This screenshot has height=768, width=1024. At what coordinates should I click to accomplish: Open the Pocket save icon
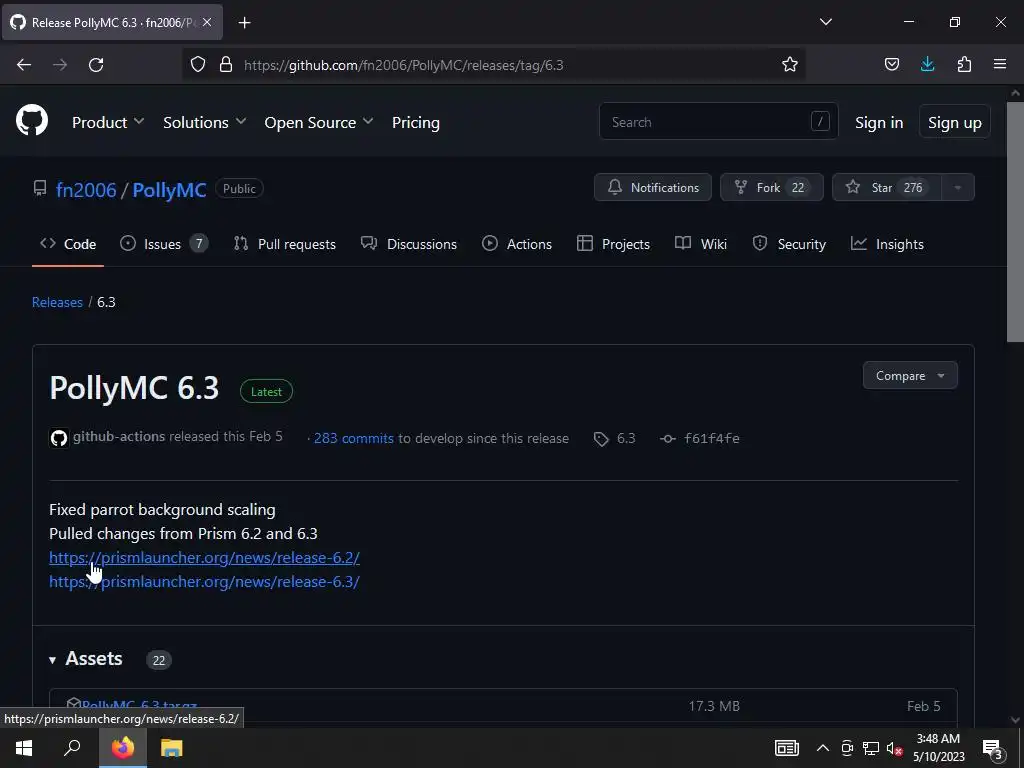(x=891, y=65)
